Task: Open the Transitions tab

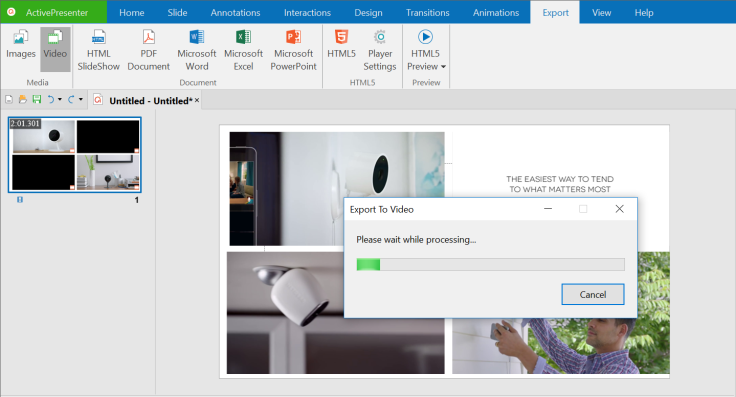Action: pos(427,13)
